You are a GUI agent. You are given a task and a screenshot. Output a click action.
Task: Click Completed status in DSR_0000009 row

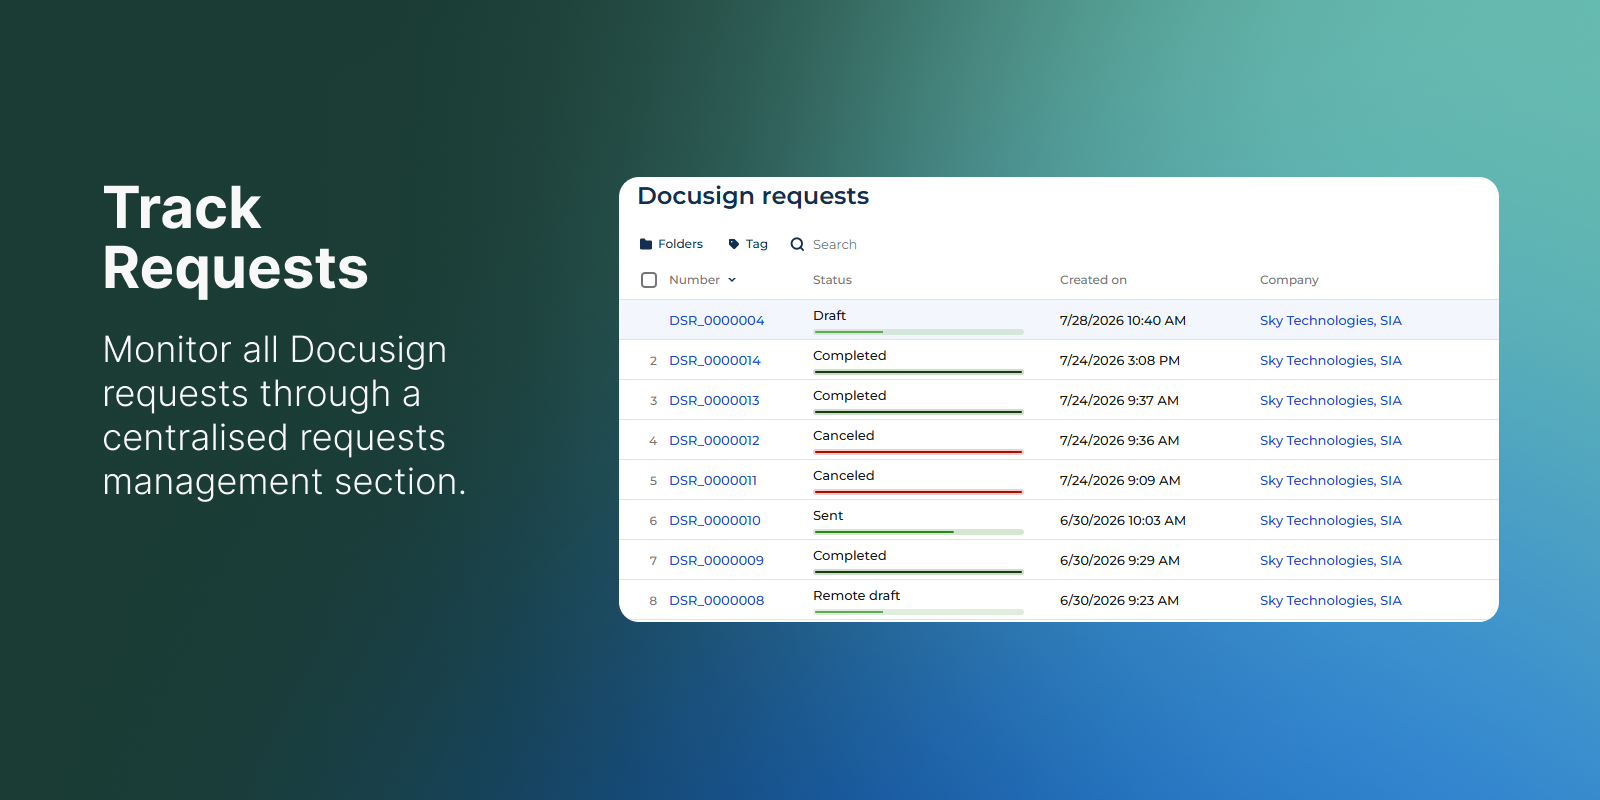849,556
